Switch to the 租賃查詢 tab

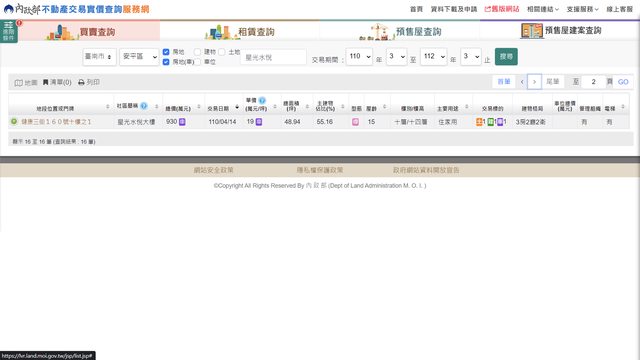[x=240, y=31]
